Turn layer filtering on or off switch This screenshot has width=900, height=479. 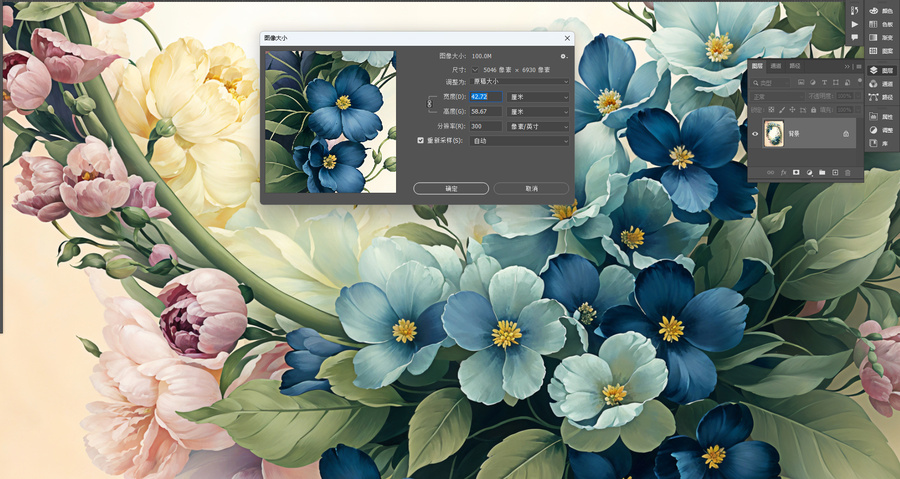pos(860,82)
